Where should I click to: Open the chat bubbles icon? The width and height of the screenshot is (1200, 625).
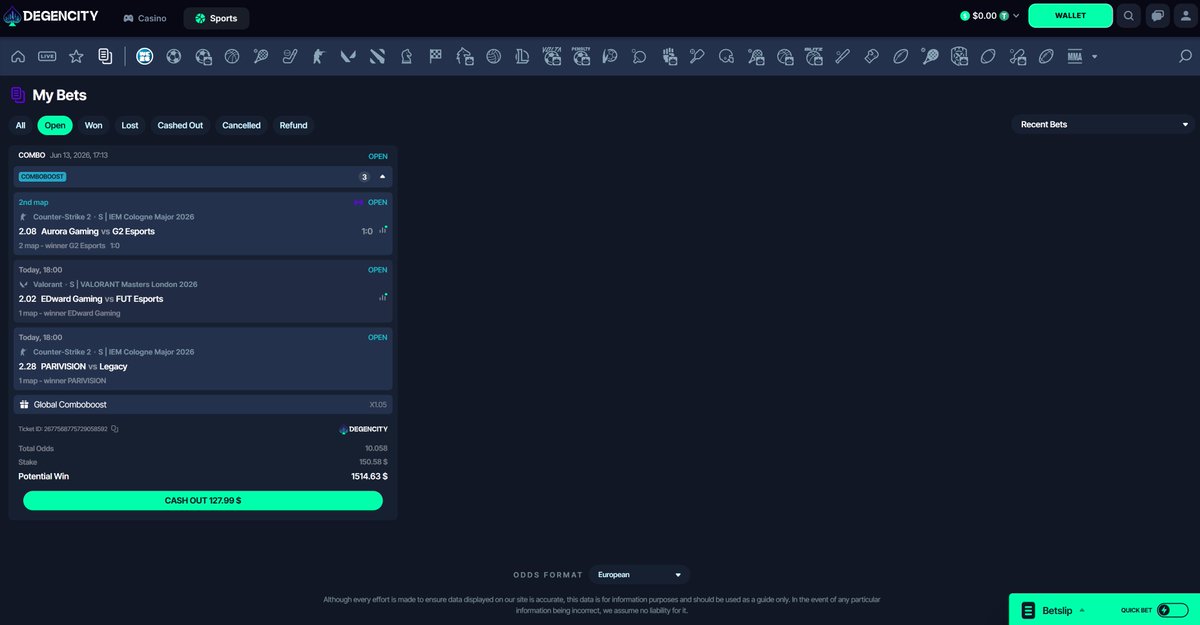click(1158, 16)
